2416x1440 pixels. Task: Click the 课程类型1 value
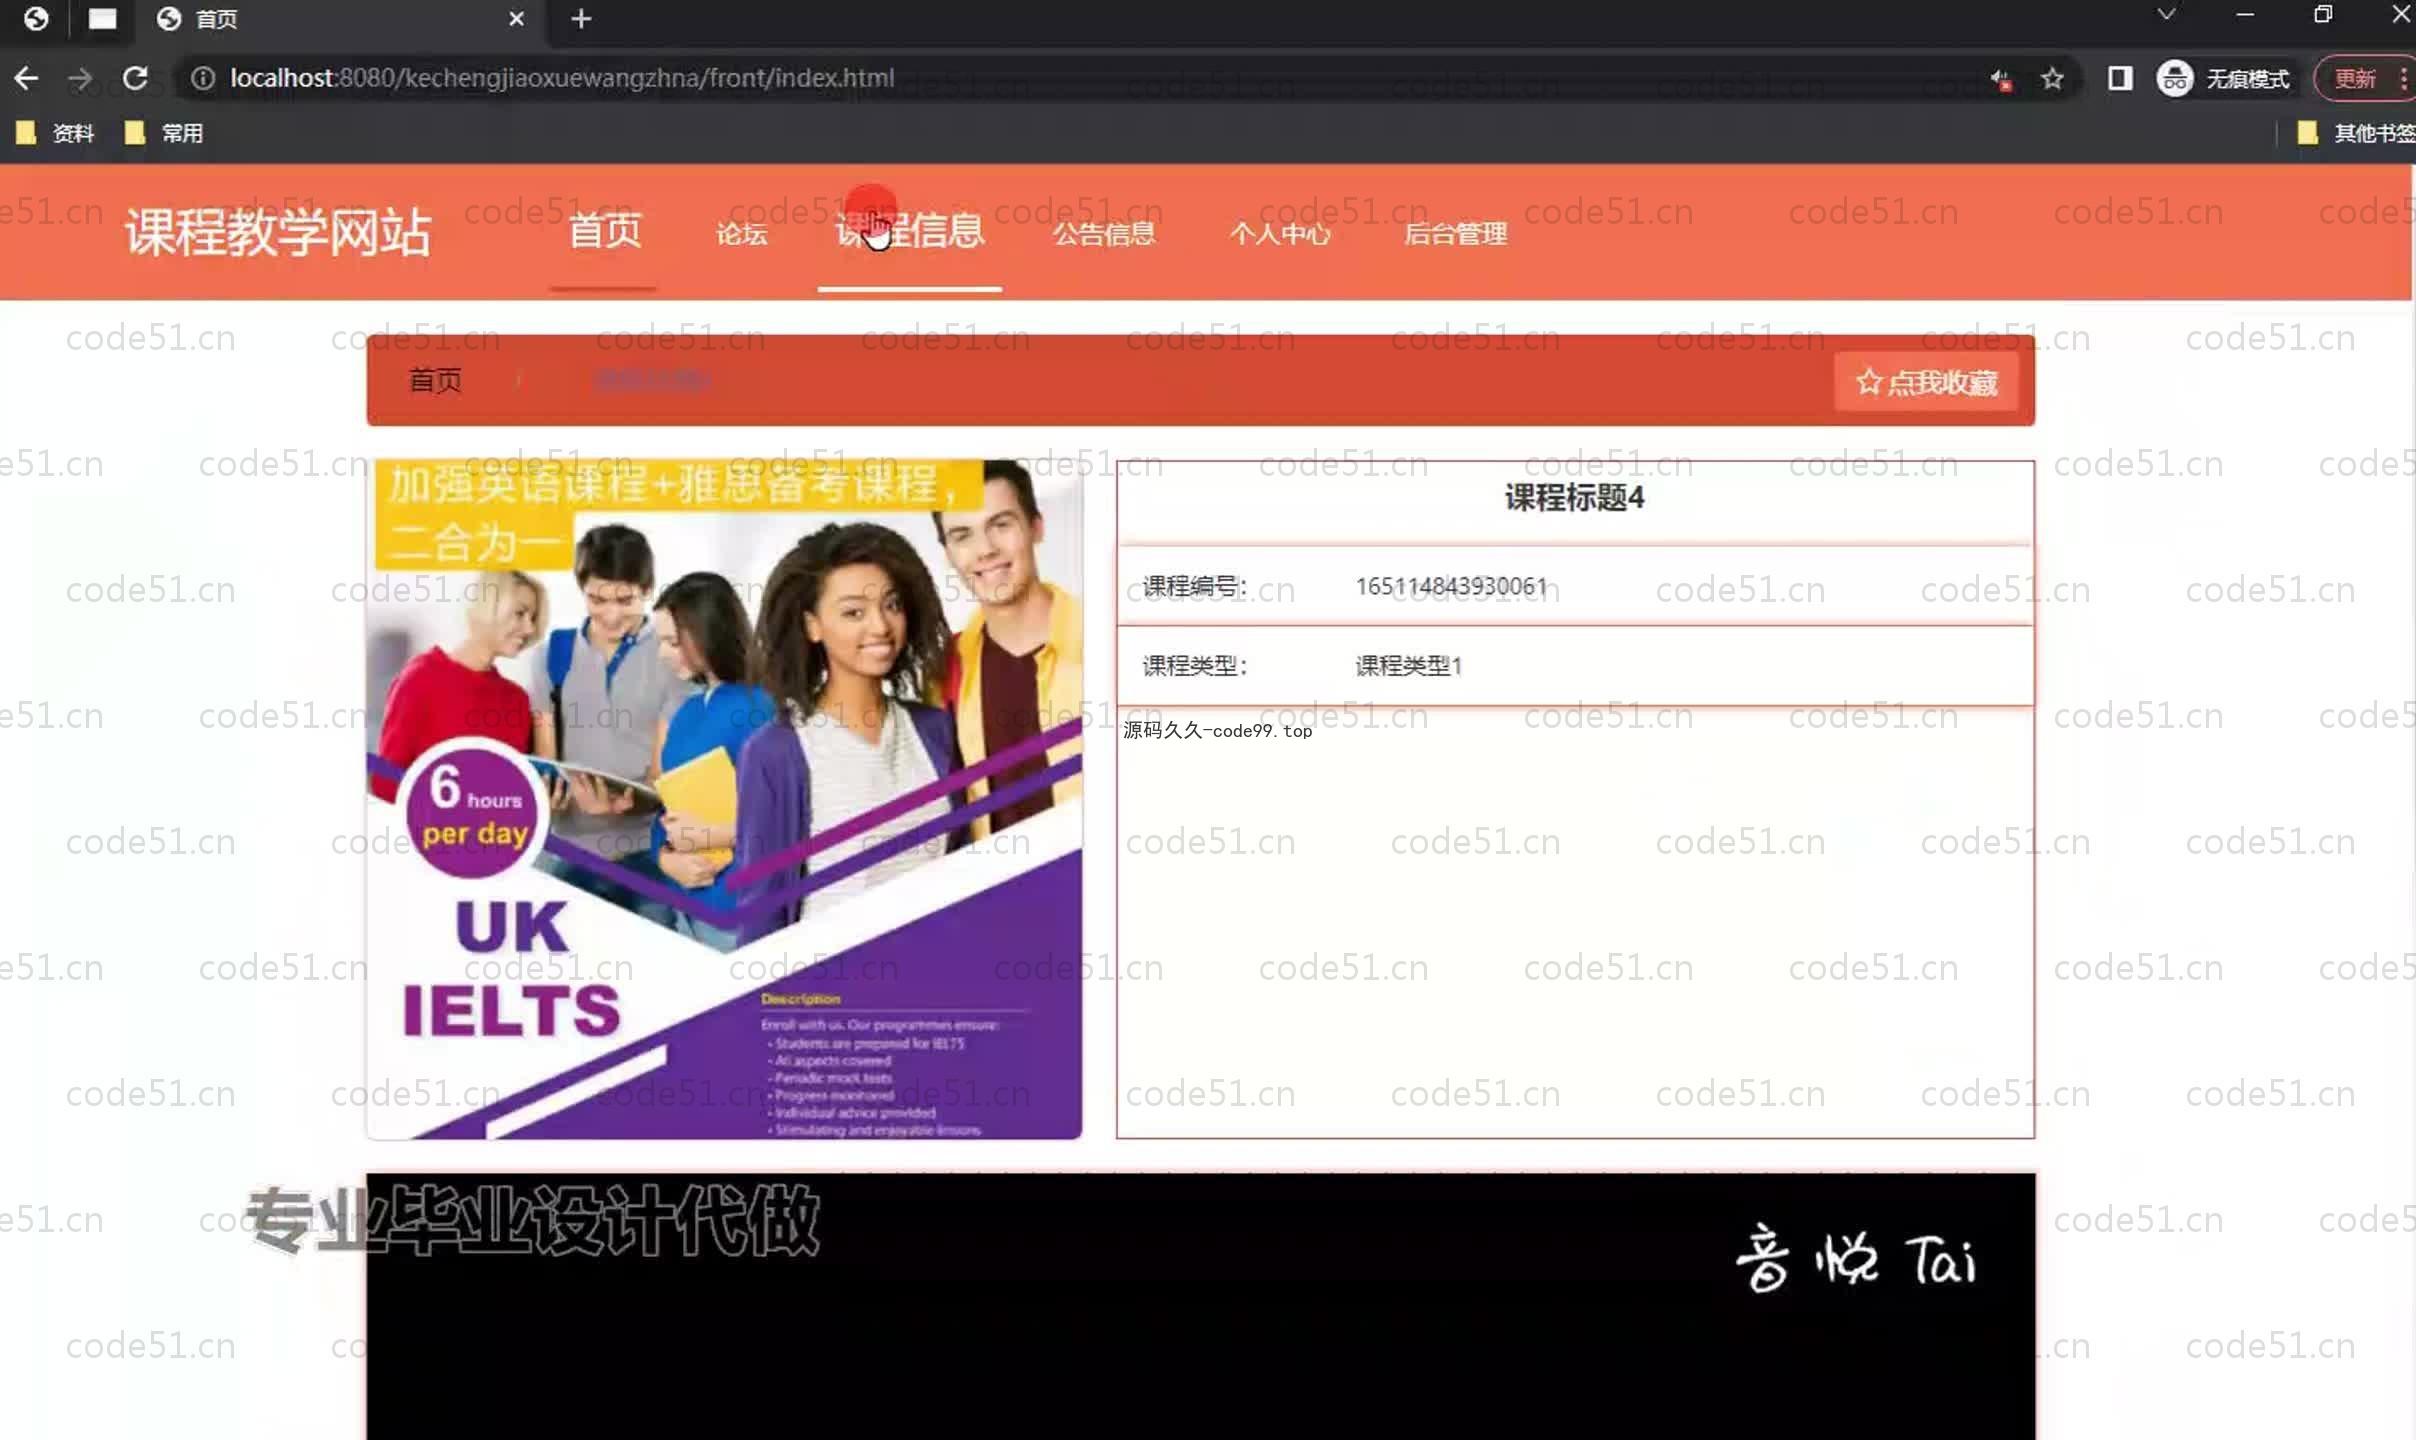tap(1408, 666)
